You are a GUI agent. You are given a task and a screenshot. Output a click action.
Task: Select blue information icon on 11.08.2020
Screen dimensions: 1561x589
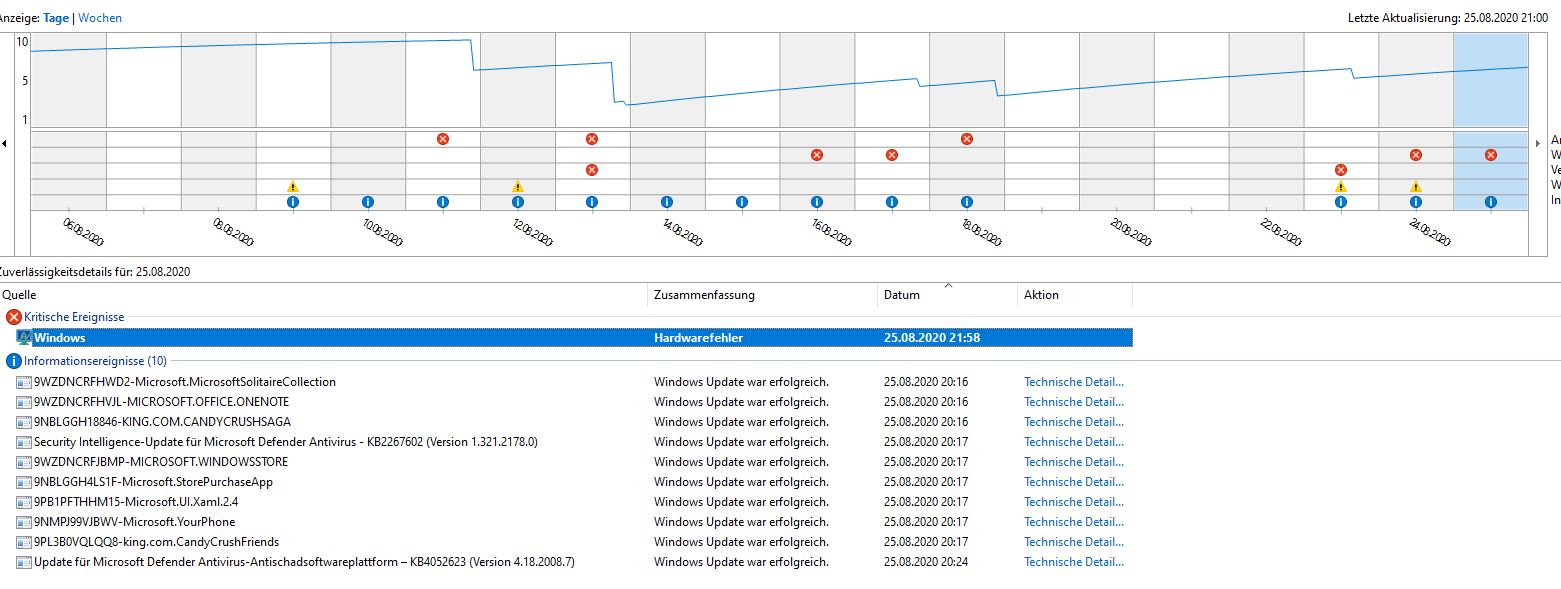[443, 202]
